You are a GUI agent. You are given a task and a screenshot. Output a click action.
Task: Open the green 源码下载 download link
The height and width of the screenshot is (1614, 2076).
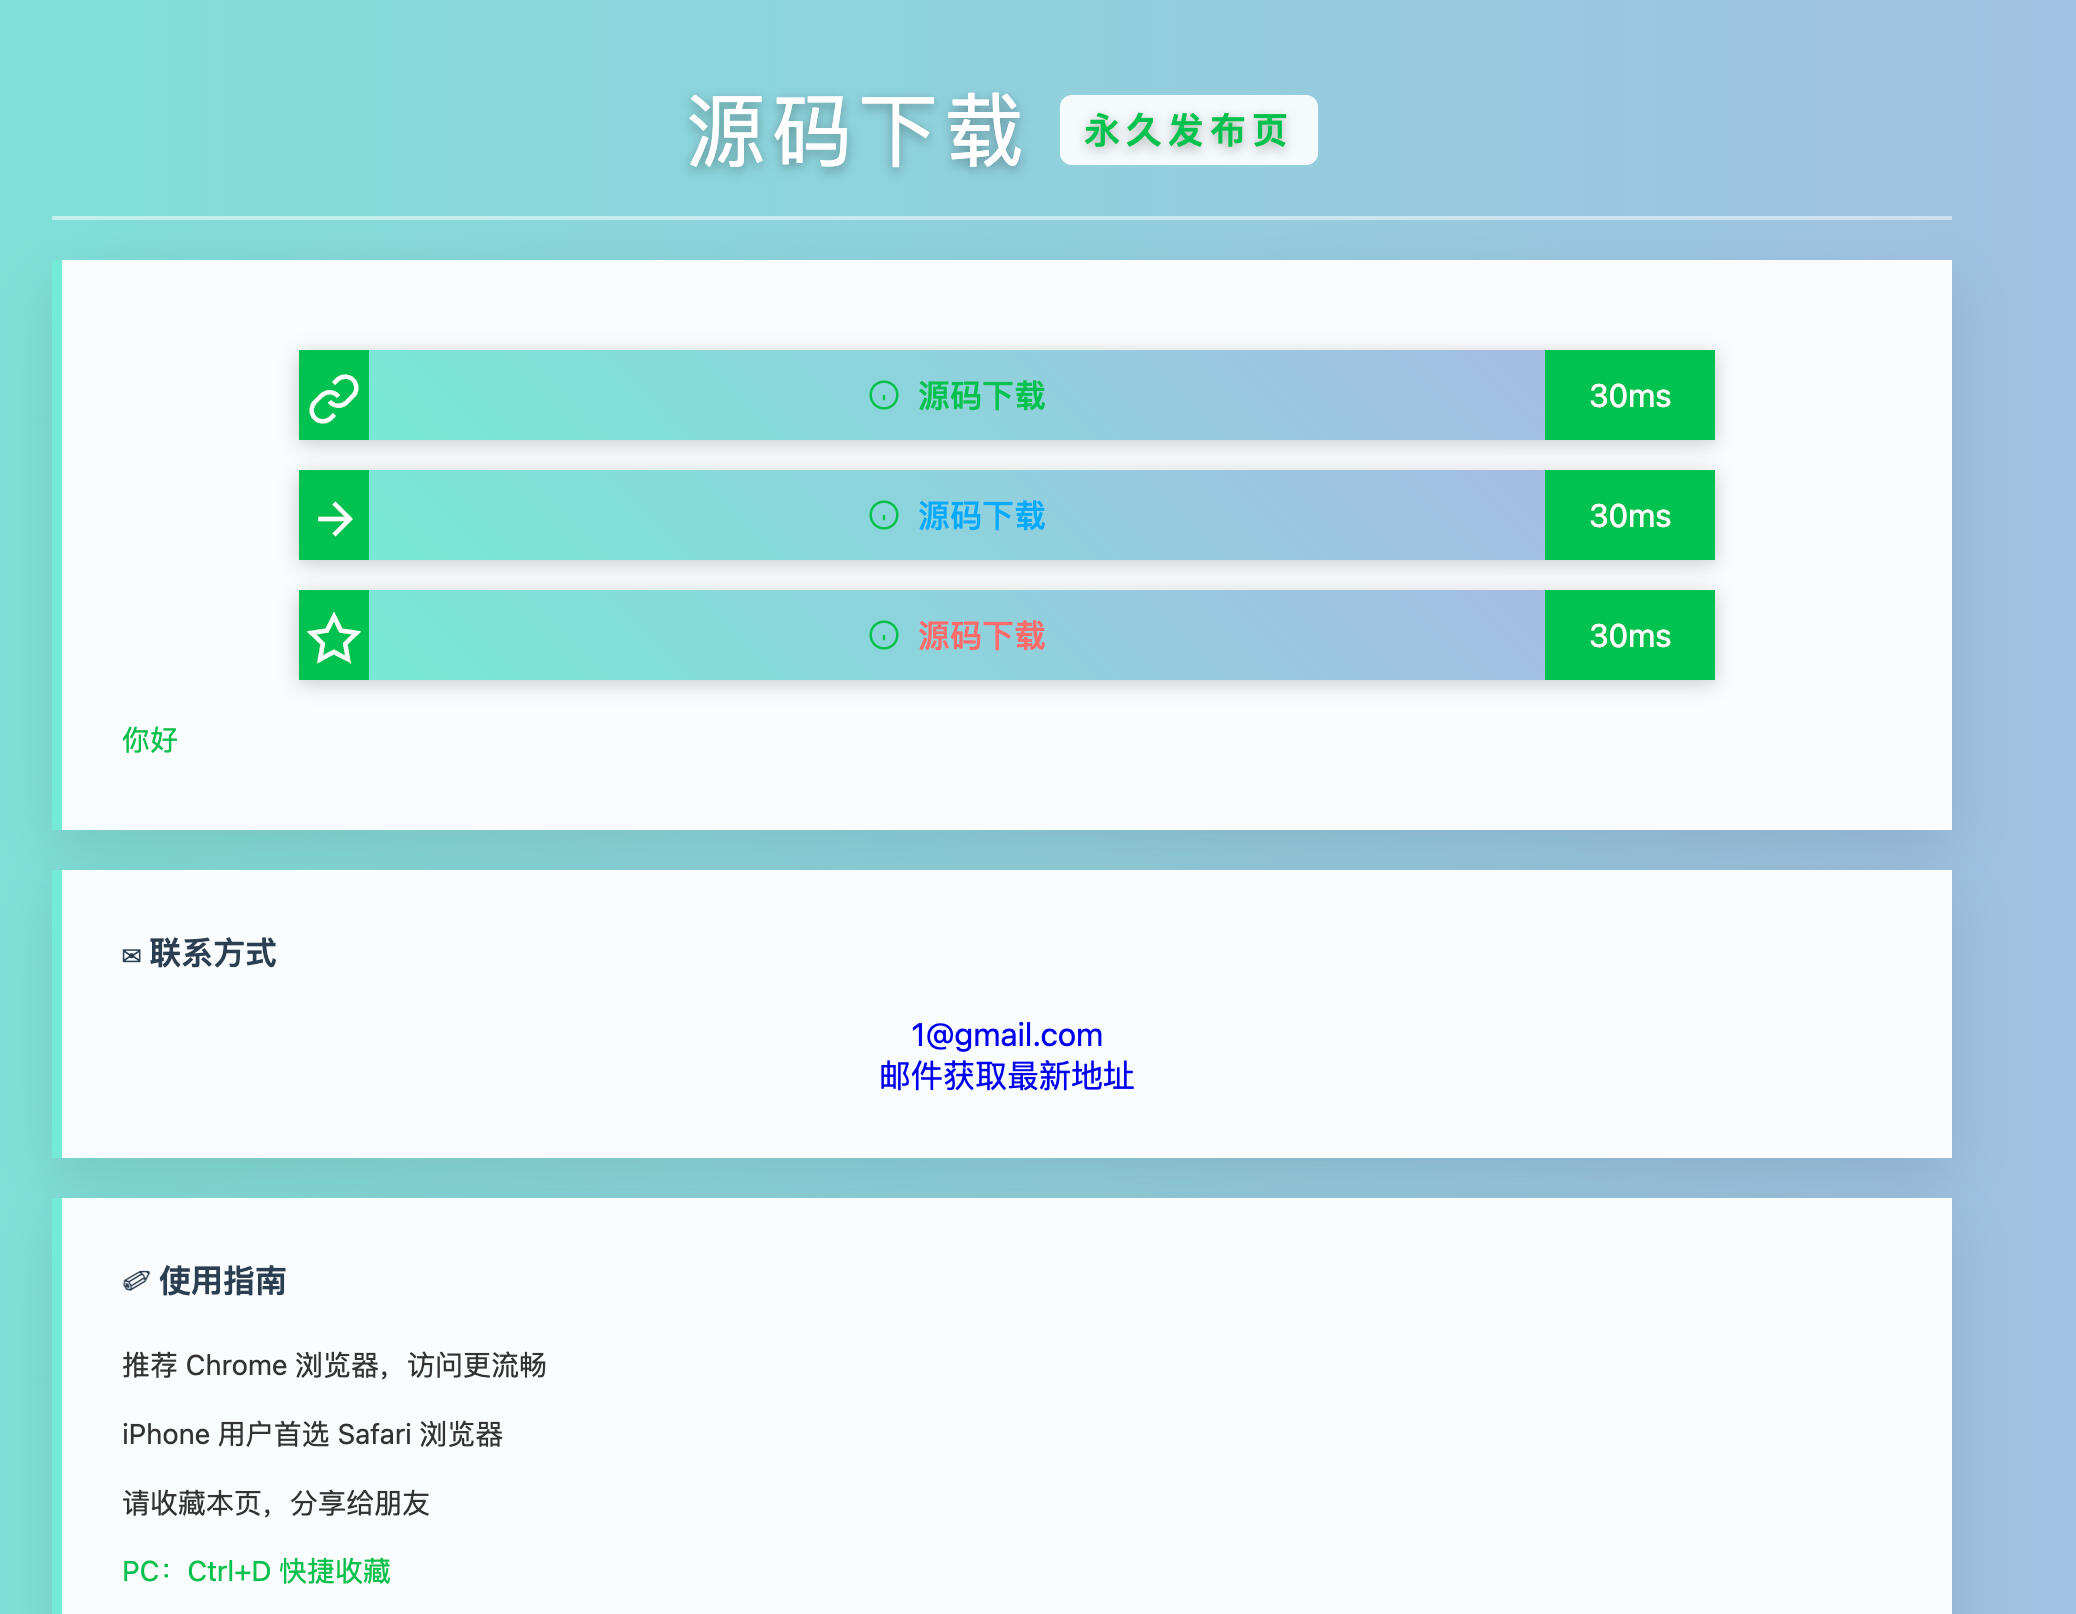[982, 396]
